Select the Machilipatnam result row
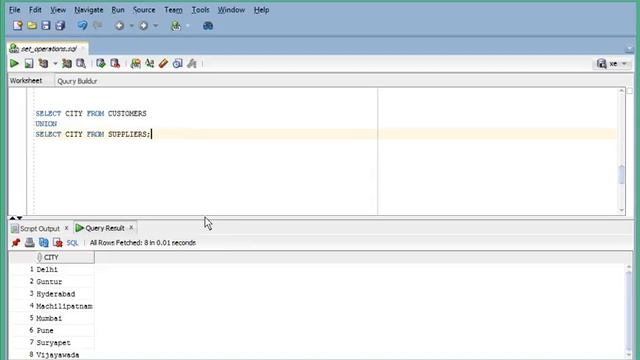The image size is (640, 360). click(52, 306)
